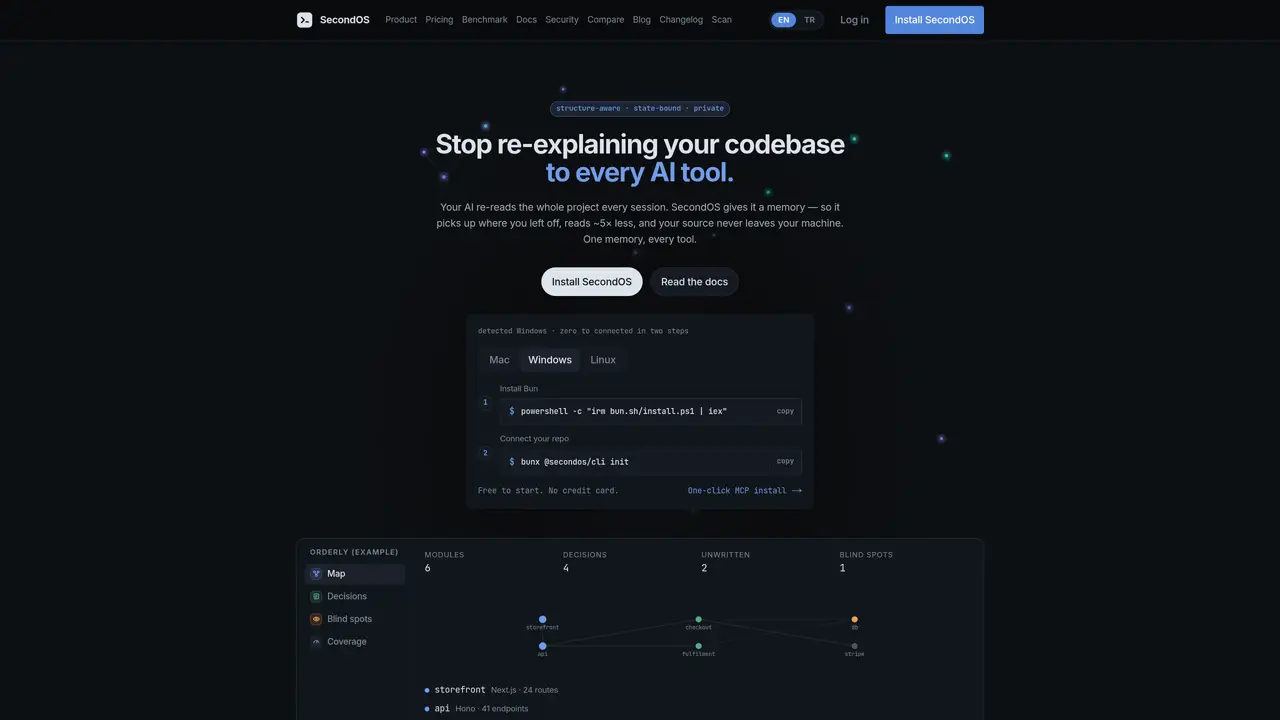The width and height of the screenshot is (1280, 720).
Task: Select EN language option
Action: (784, 20)
